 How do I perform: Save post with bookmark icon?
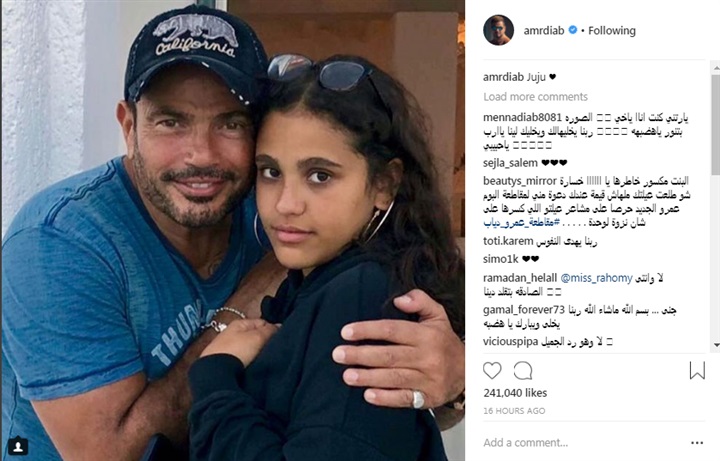[x=697, y=371]
